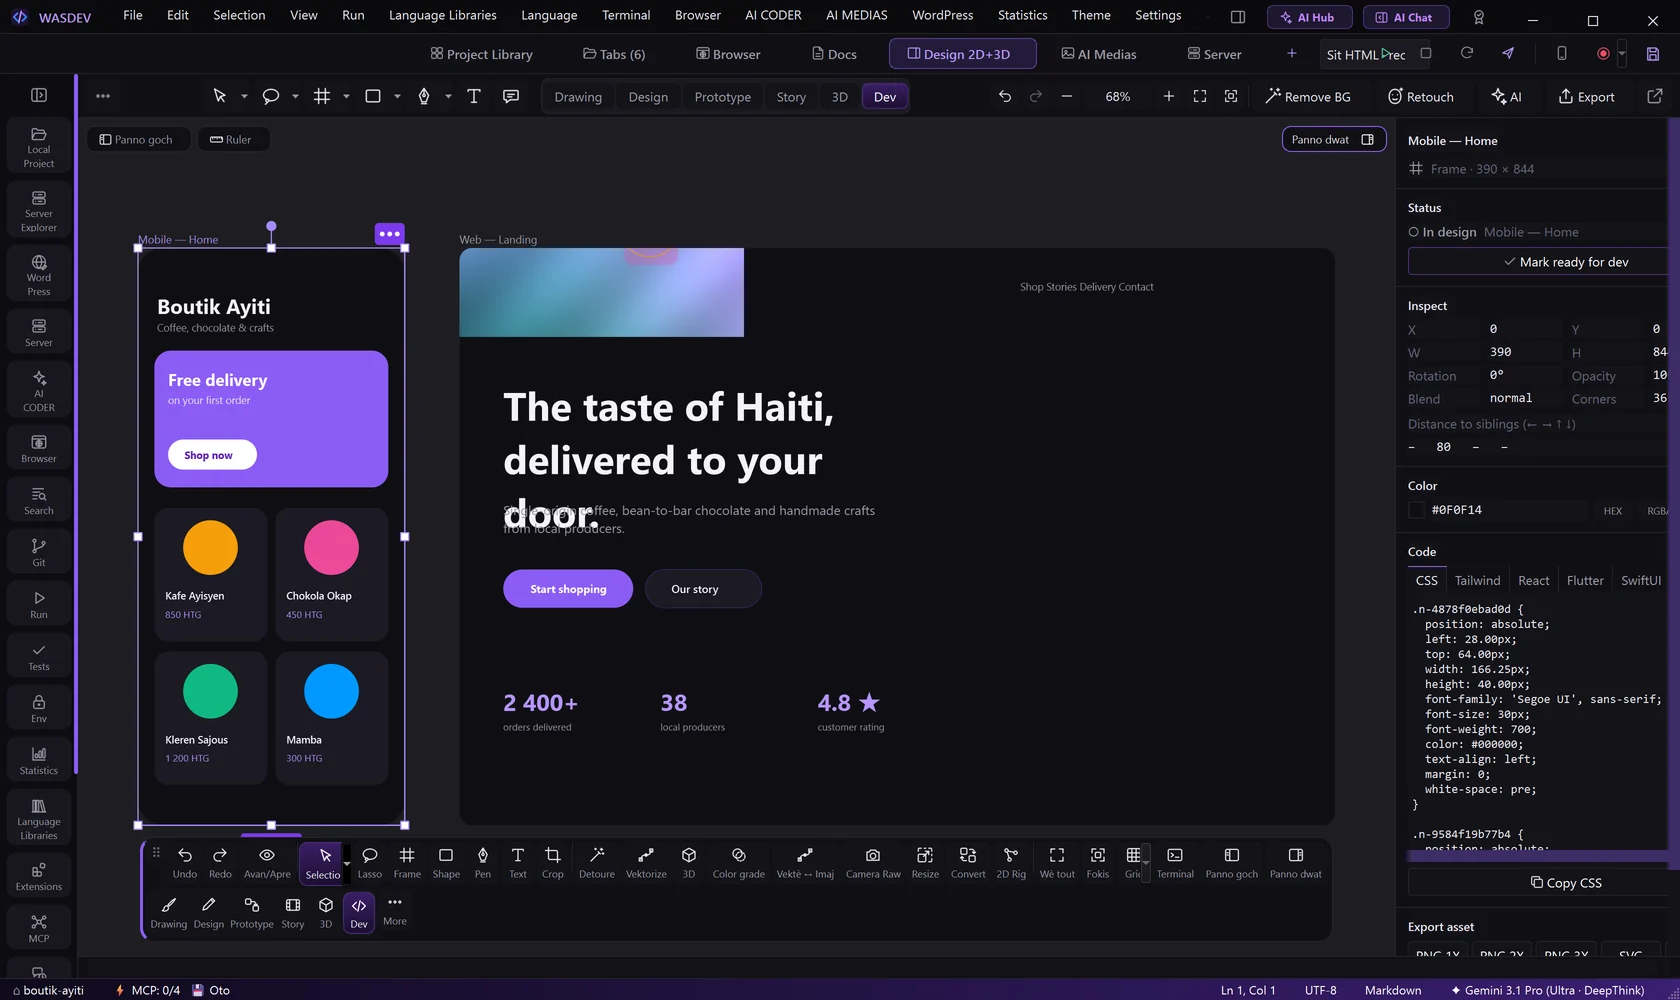Screen dimensions: 1680x1000
Task: Toggle Avan/Apre before-after view
Action: point(267,863)
